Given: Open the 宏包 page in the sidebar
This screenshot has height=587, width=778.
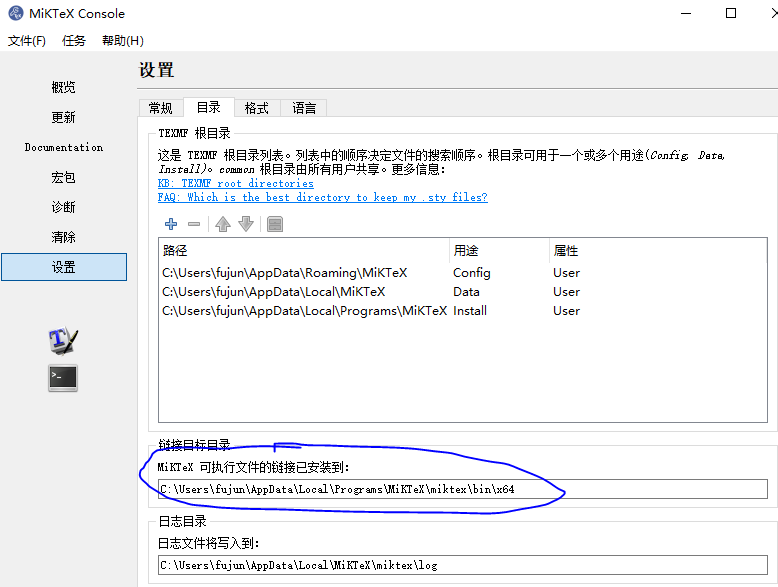Looking at the screenshot, I should tap(64, 178).
